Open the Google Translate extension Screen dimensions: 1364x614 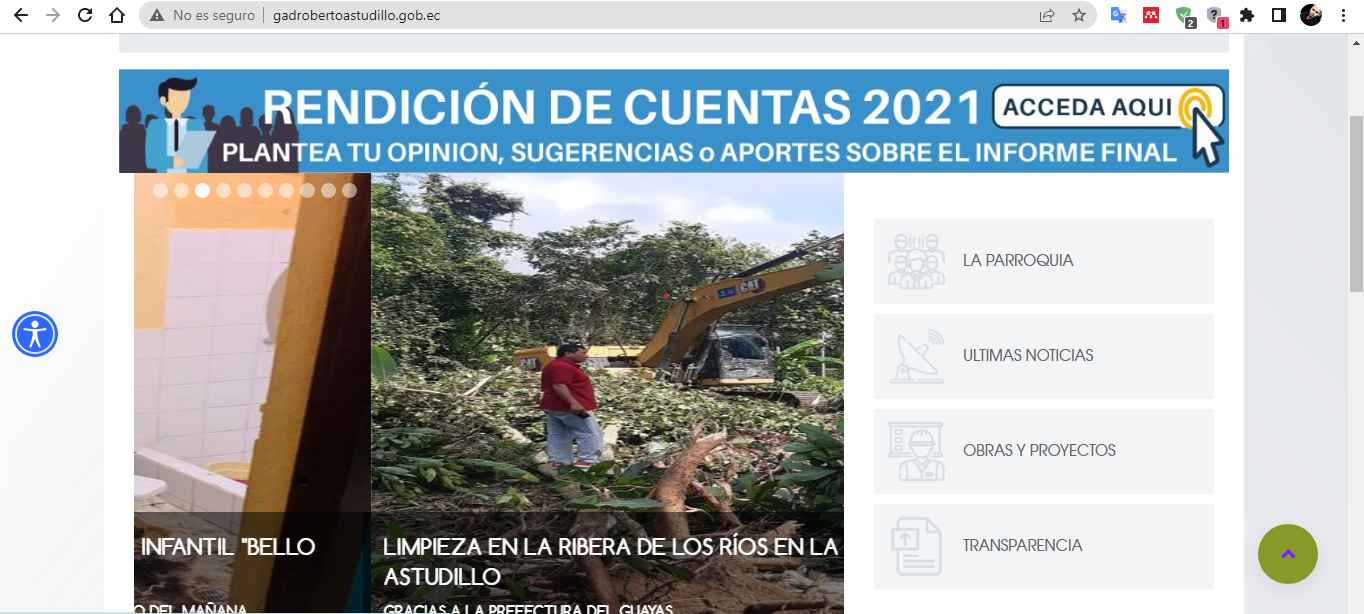(x=1118, y=15)
